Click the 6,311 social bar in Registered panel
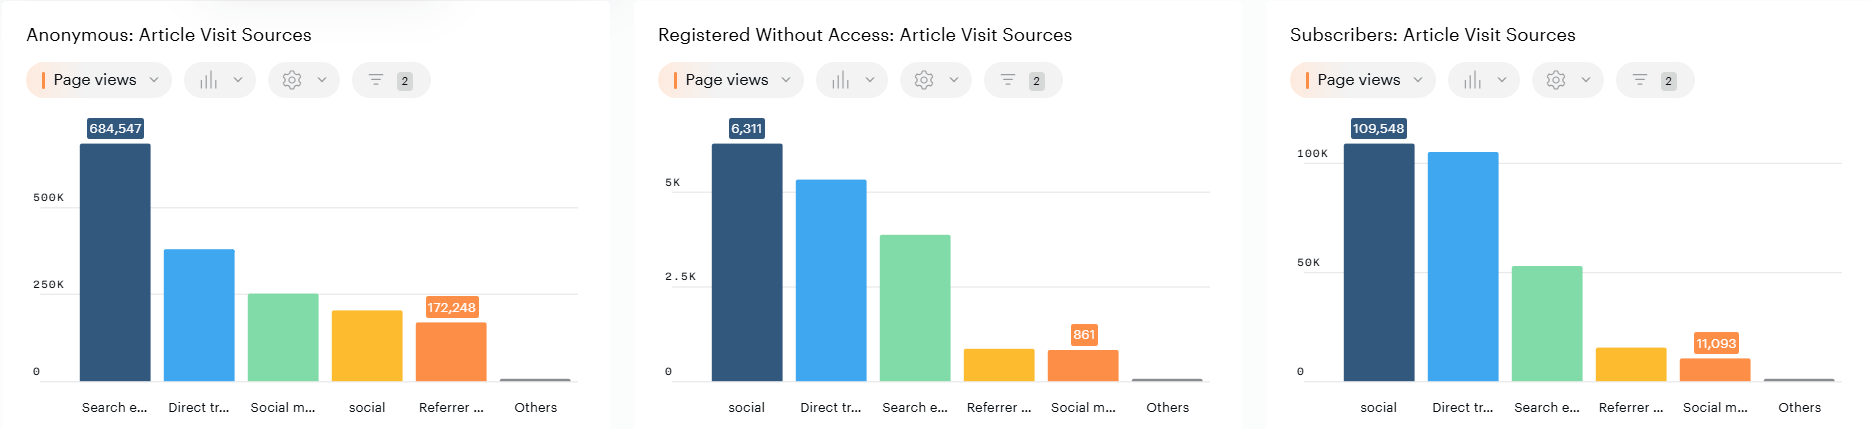The height and width of the screenshot is (429, 1873). coord(747,262)
